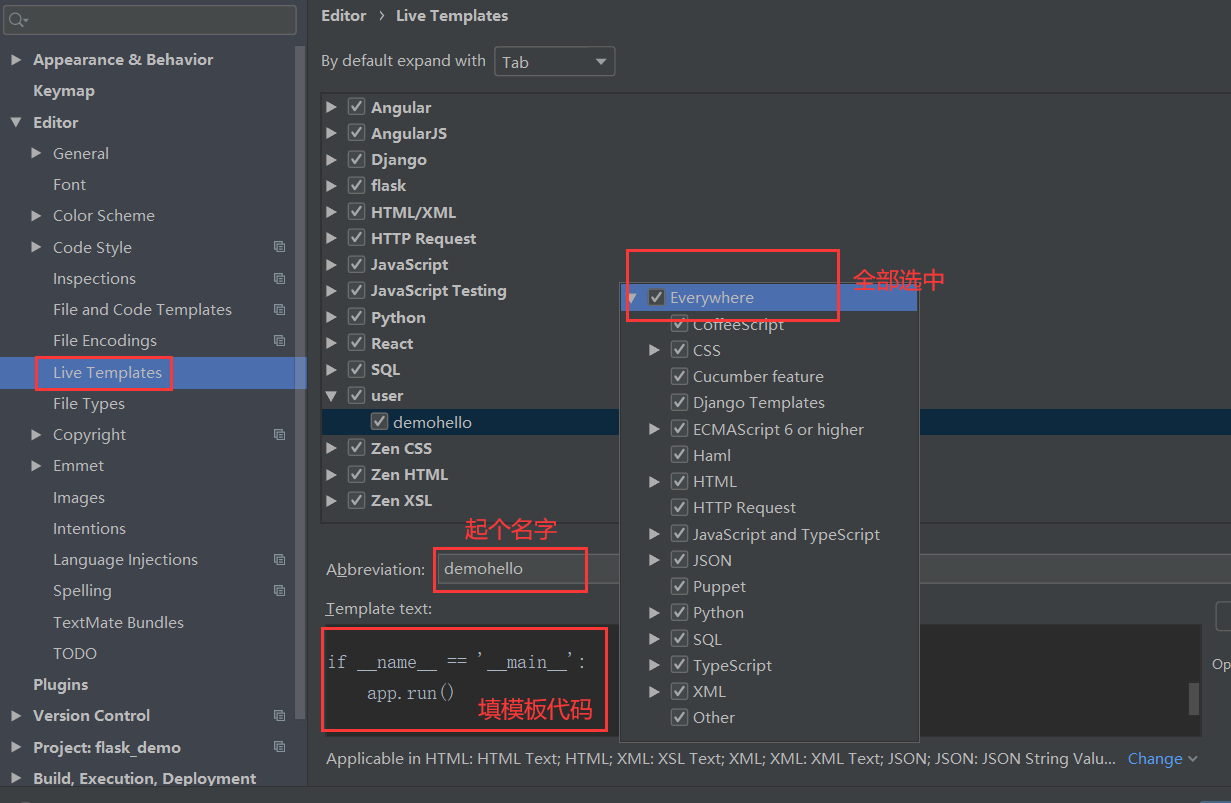Select the JavaScript Testing template group row
This screenshot has height=803, width=1231.
click(x=438, y=290)
